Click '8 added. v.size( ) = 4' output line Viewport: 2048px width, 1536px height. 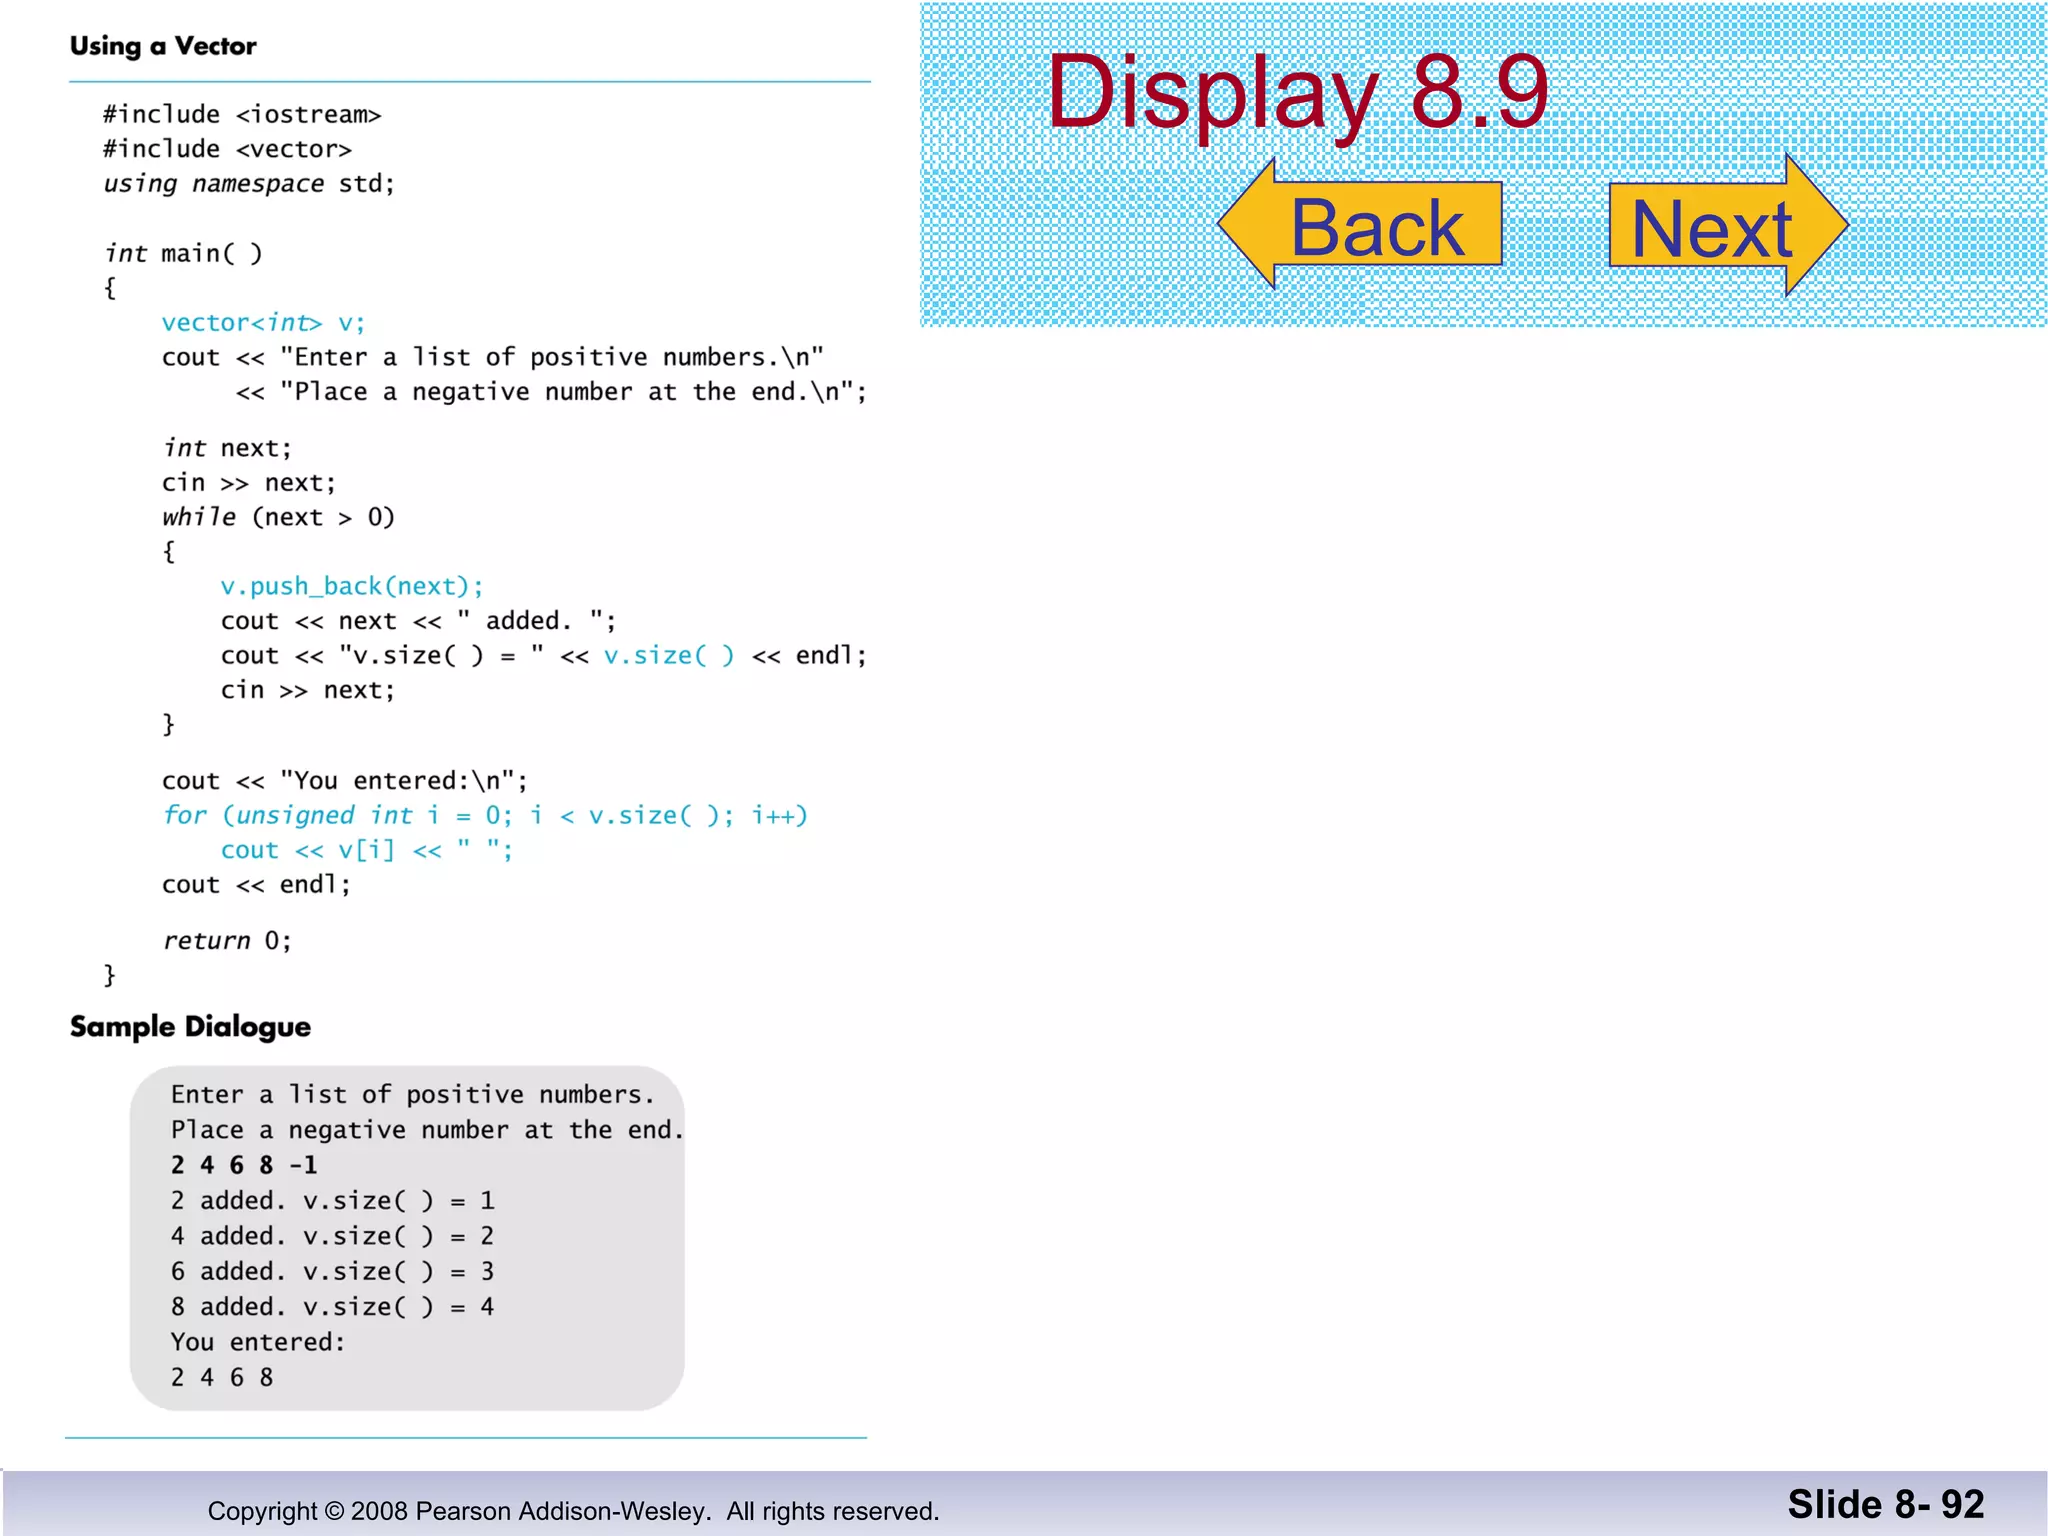(x=333, y=1307)
